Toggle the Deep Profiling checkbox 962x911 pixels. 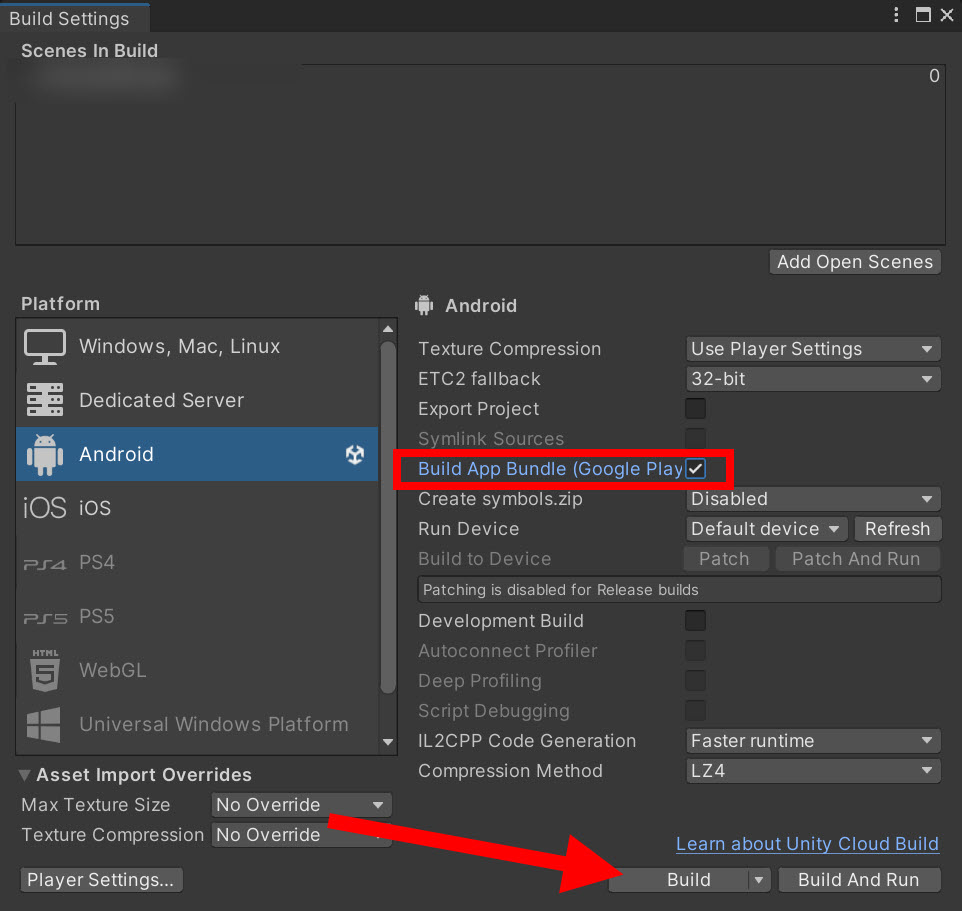tap(695, 681)
